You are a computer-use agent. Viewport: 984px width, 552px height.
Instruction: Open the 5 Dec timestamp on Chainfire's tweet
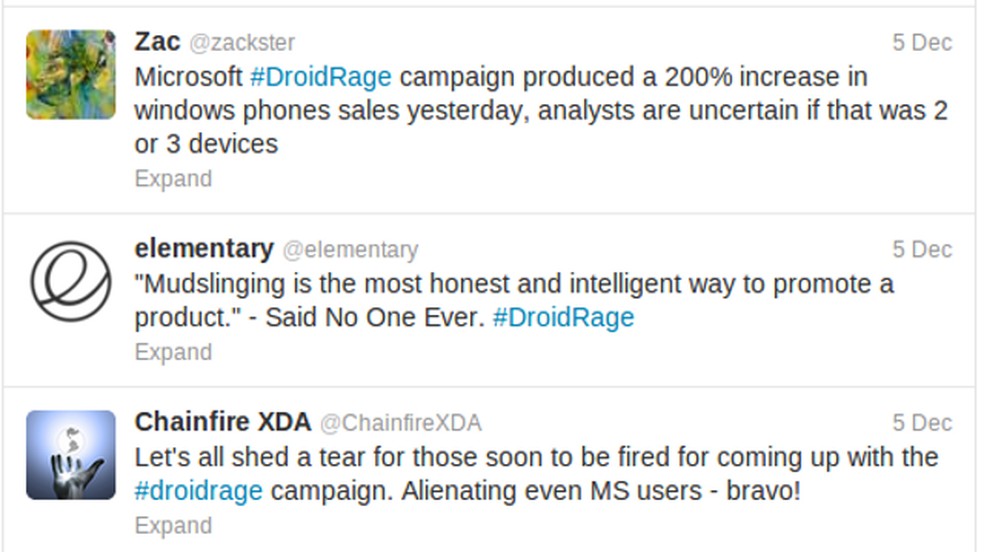(922, 423)
